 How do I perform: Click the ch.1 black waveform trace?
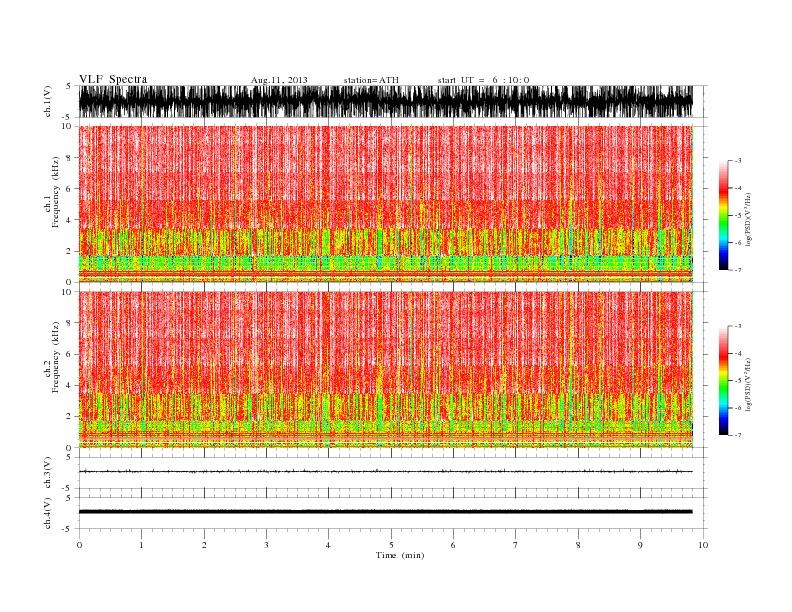coord(386,101)
